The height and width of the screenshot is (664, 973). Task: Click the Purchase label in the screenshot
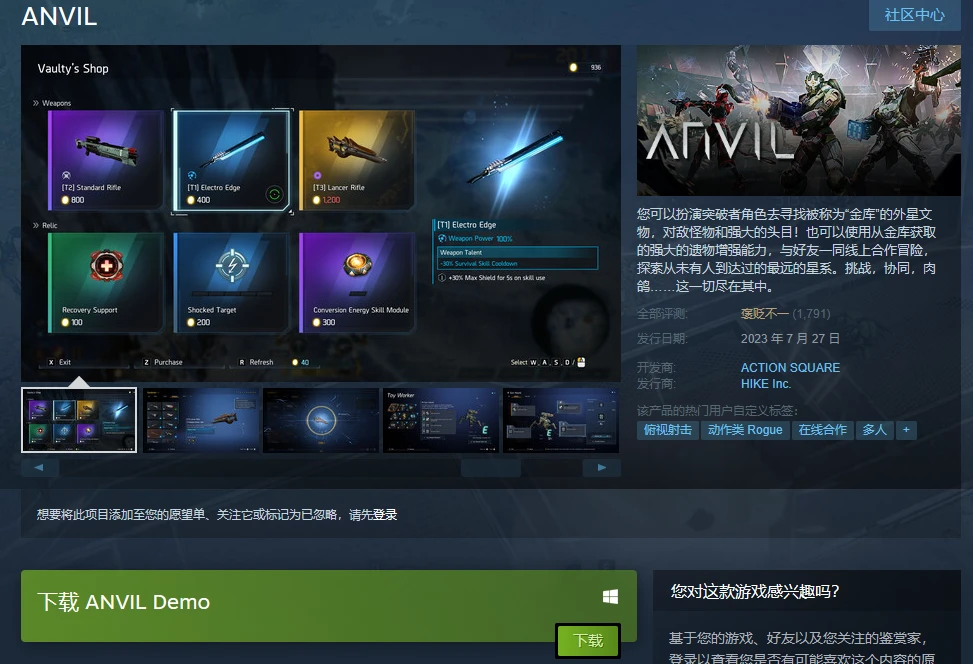tap(168, 362)
